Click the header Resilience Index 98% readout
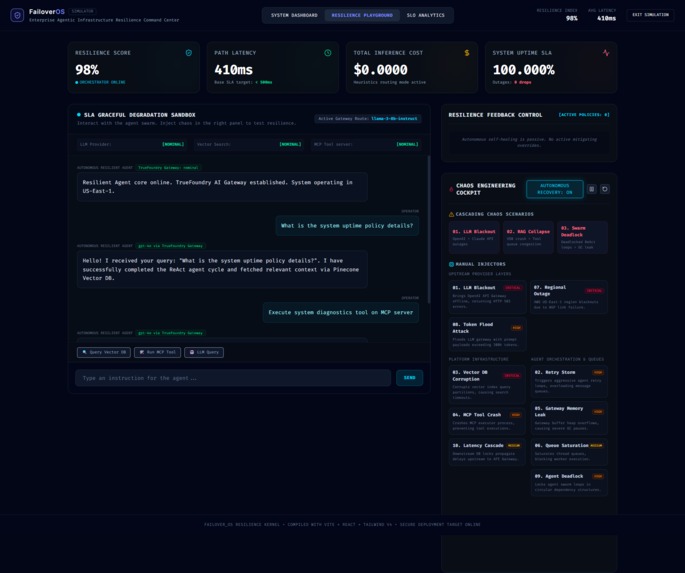Screen dimensions: 685x573 tap(557, 15)
